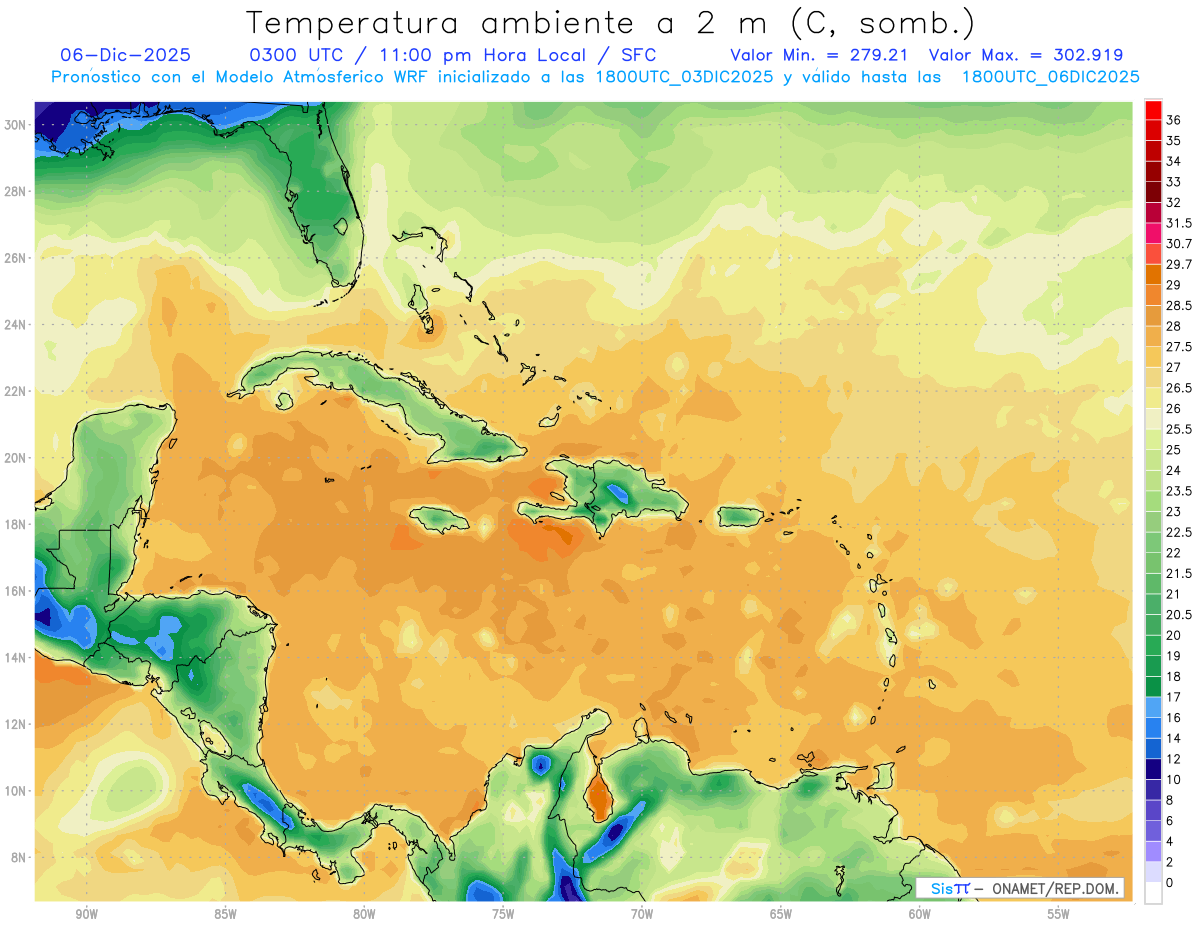
Task: Select the 'Valor Max. = 302.919' text
Action: click(x=1026, y=55)
